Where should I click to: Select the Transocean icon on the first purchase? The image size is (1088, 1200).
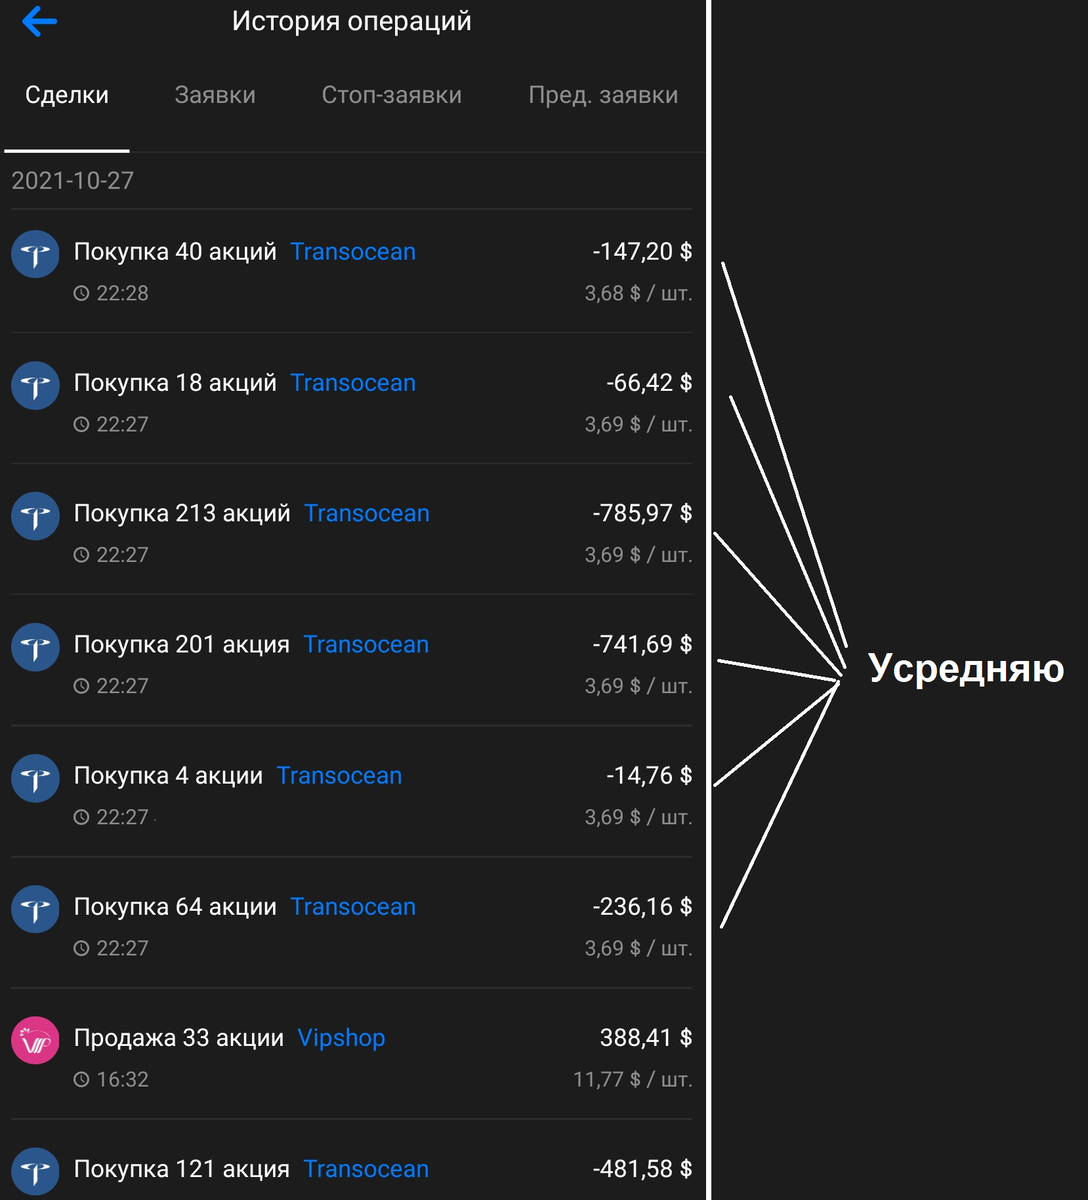click(x=35, y=254)
